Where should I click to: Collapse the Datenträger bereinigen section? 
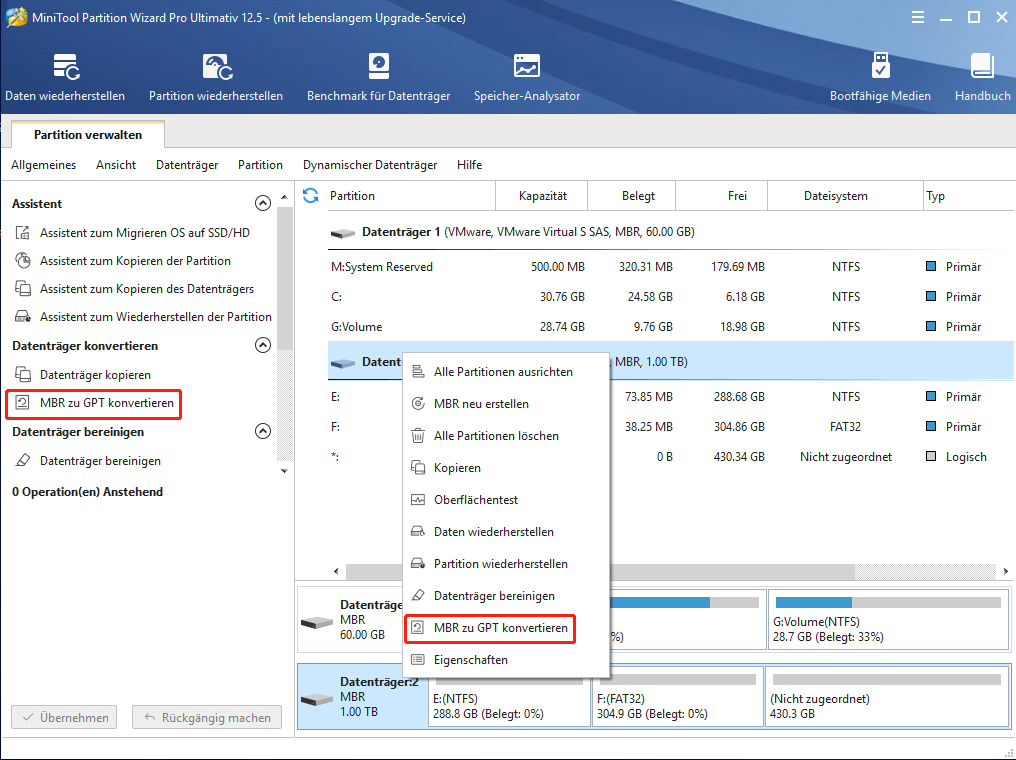click(x=262, y=430)
